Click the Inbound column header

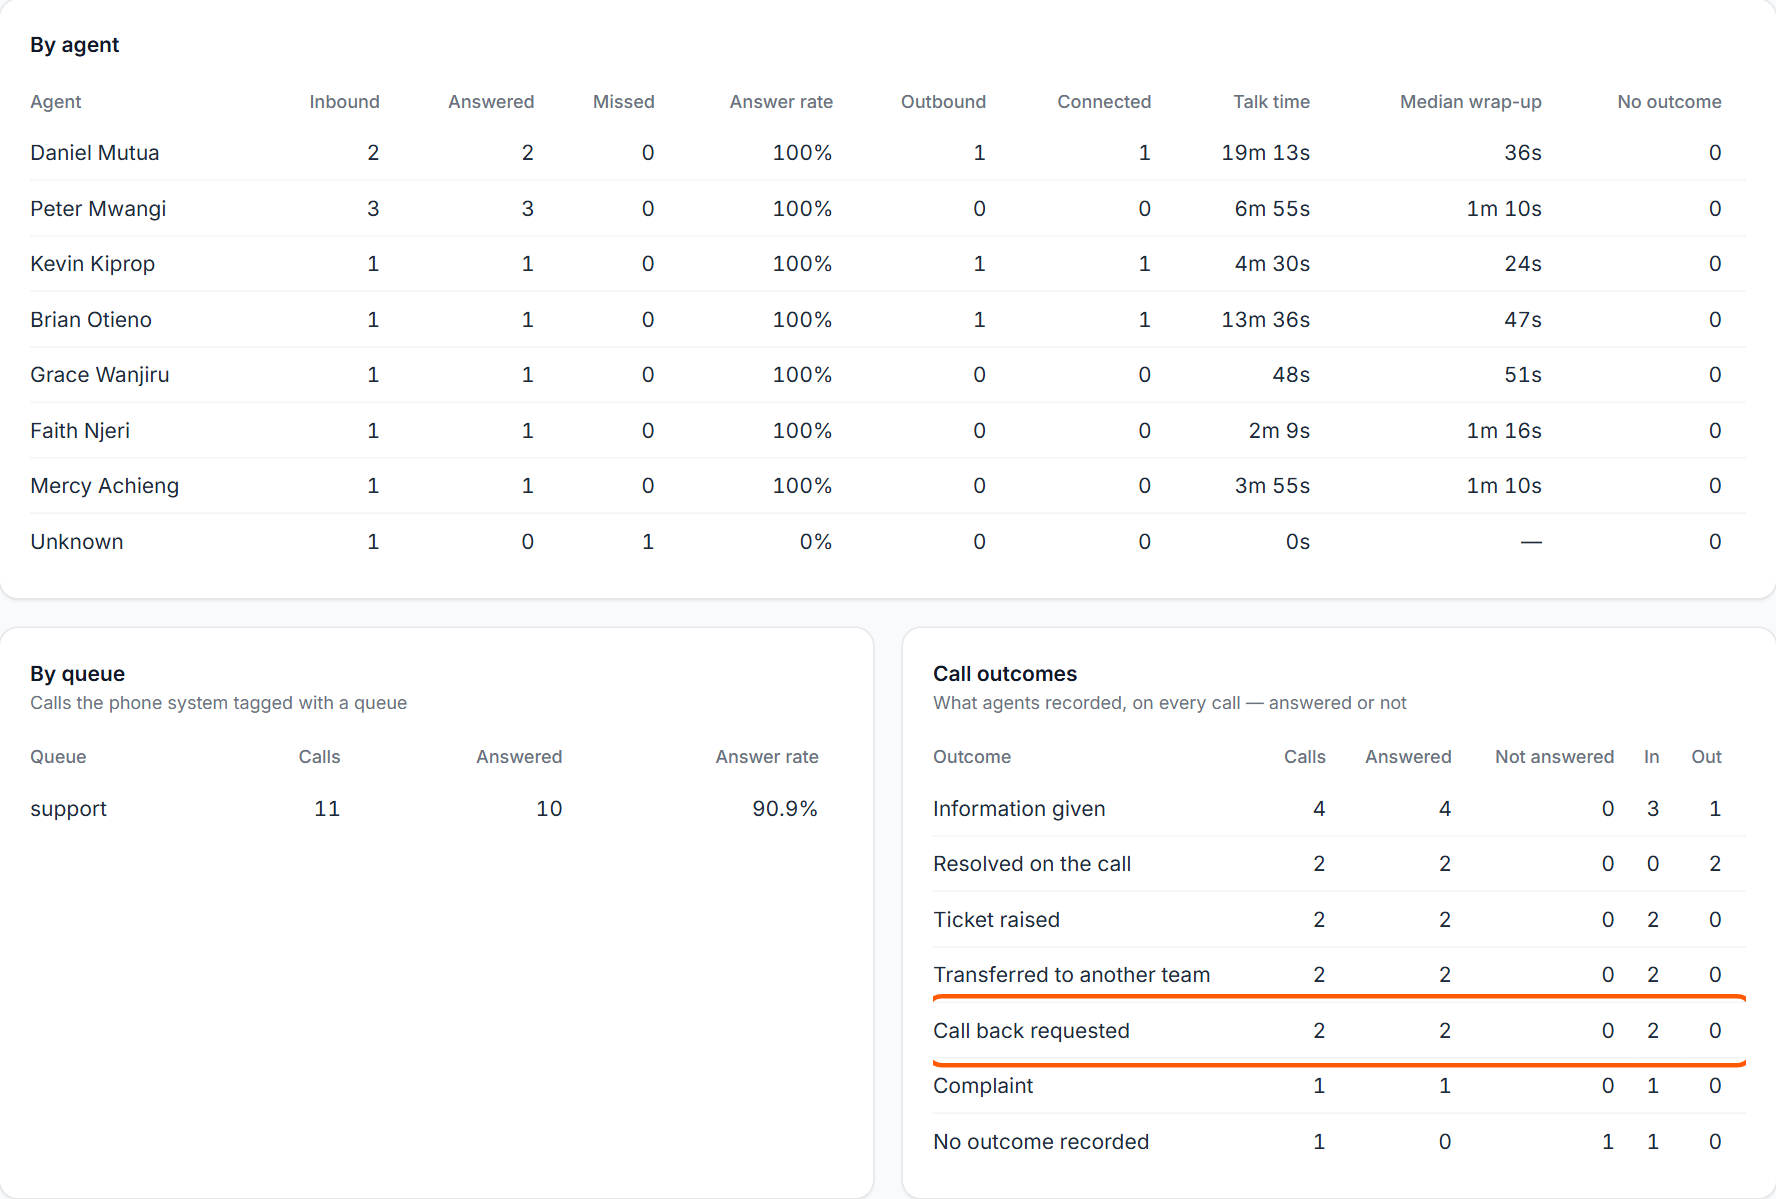[x=344, y=102]
